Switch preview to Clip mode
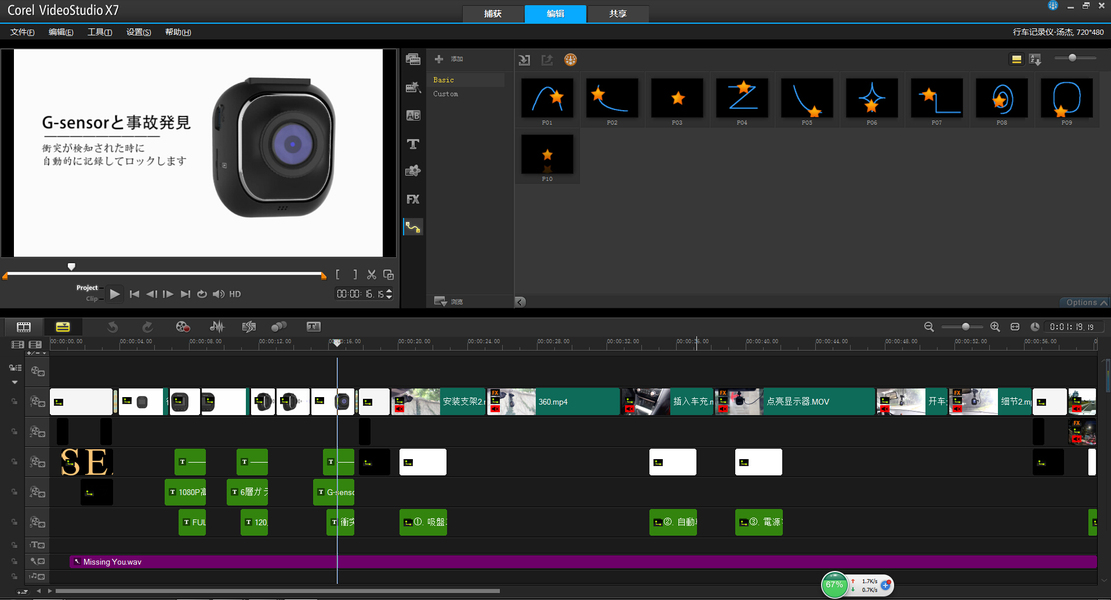Image resolution: width=1111 pixels, height=600 pixels. click(x=92, y=298)
